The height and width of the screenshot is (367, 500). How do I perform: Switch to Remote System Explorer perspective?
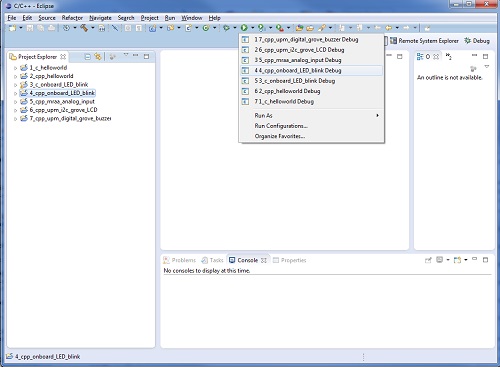(x=424, y=41)
